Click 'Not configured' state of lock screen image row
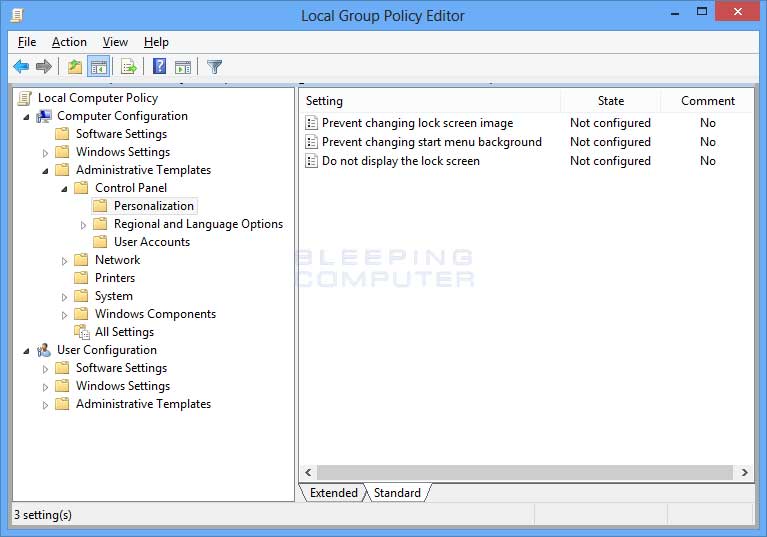 point(610,123)
